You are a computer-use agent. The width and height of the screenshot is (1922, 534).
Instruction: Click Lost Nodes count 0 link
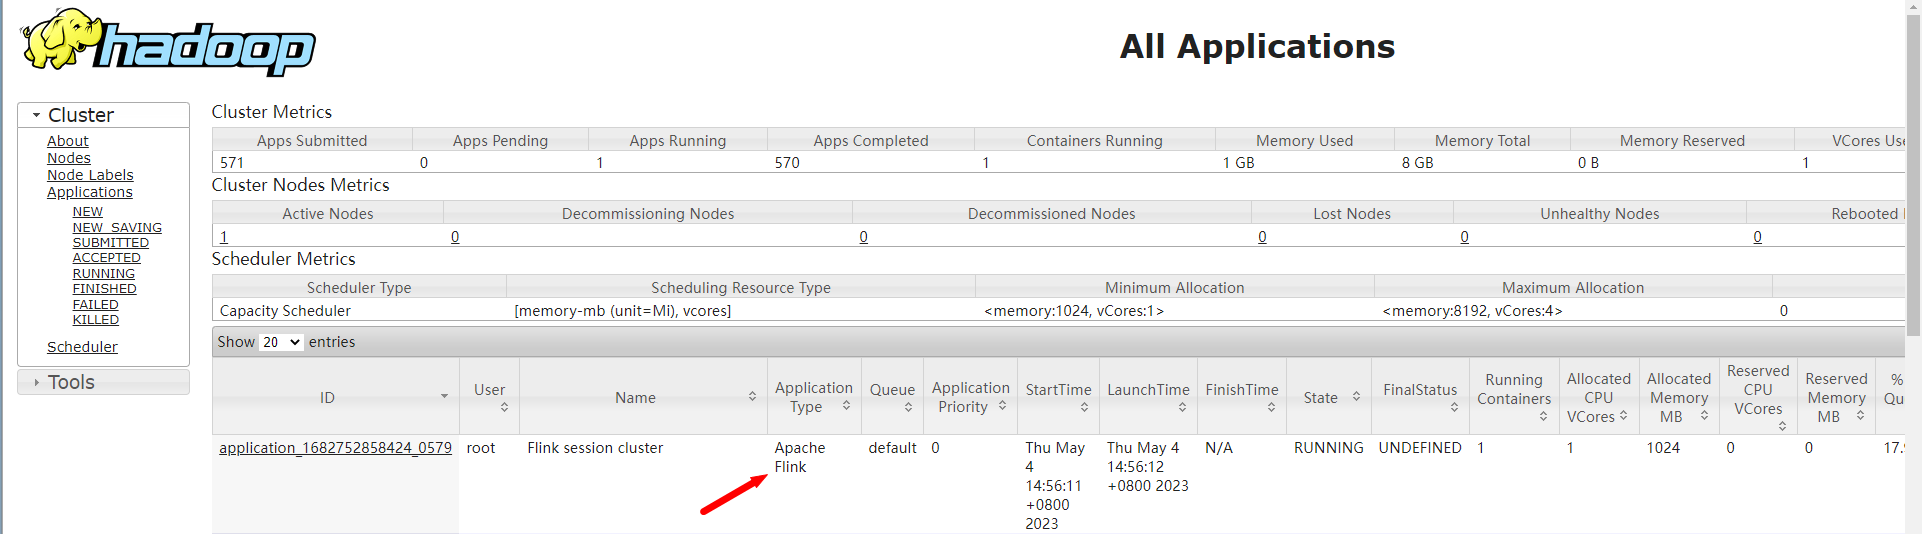[x=1262, y=237]
